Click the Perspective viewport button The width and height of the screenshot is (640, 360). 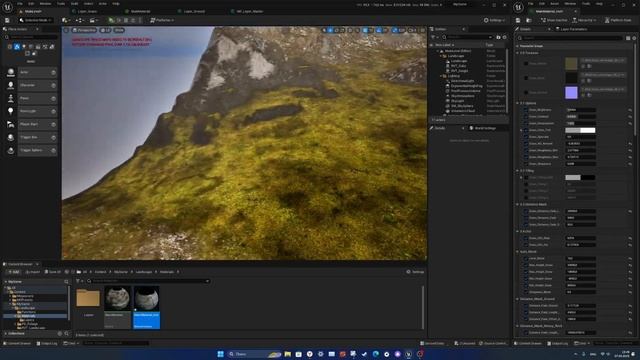pos(84,30)
